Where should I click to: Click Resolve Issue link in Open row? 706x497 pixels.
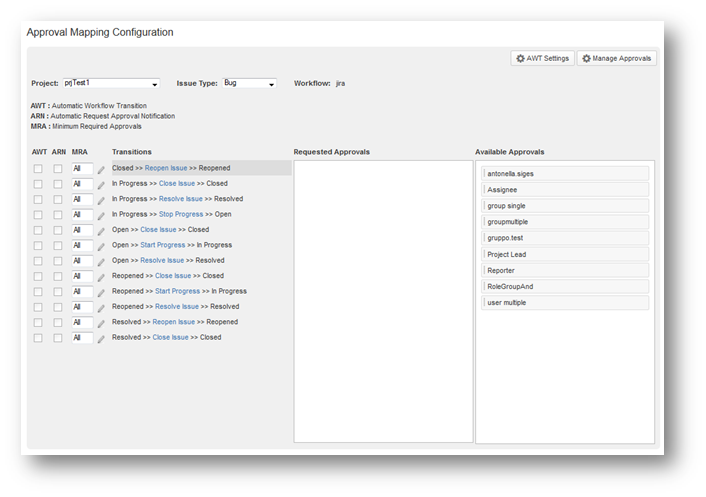[x=162, y=260]
